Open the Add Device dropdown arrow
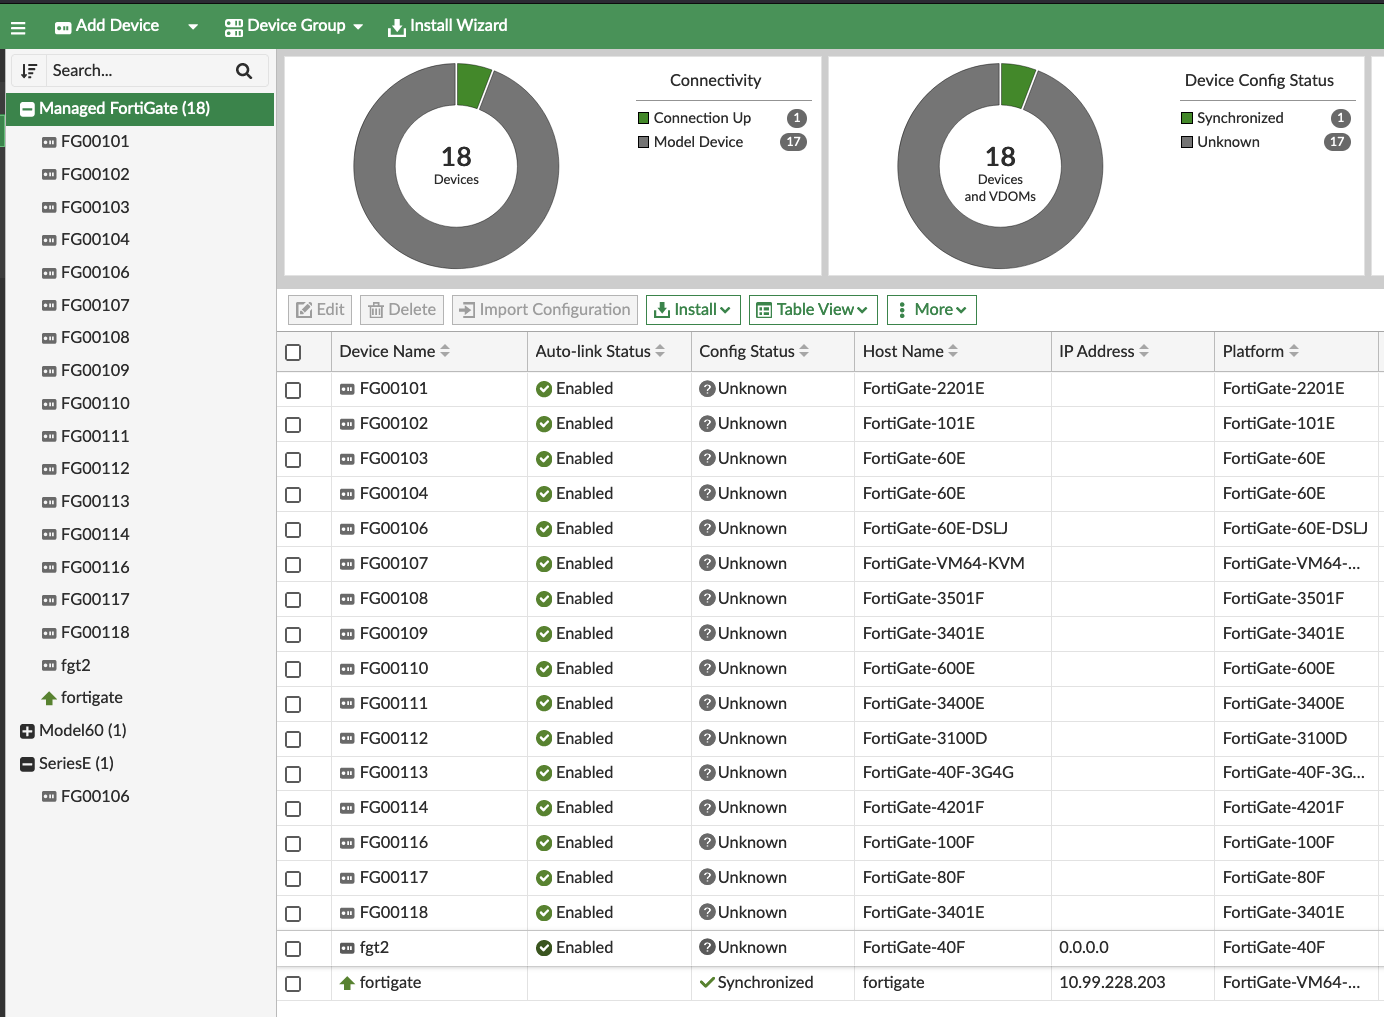 point(193,27)
